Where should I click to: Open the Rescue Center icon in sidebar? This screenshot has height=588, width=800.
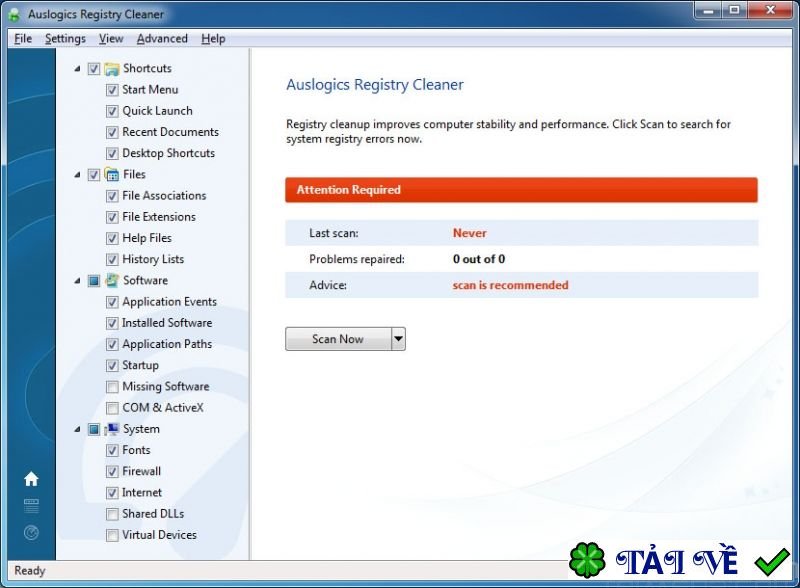click(31, 533)
